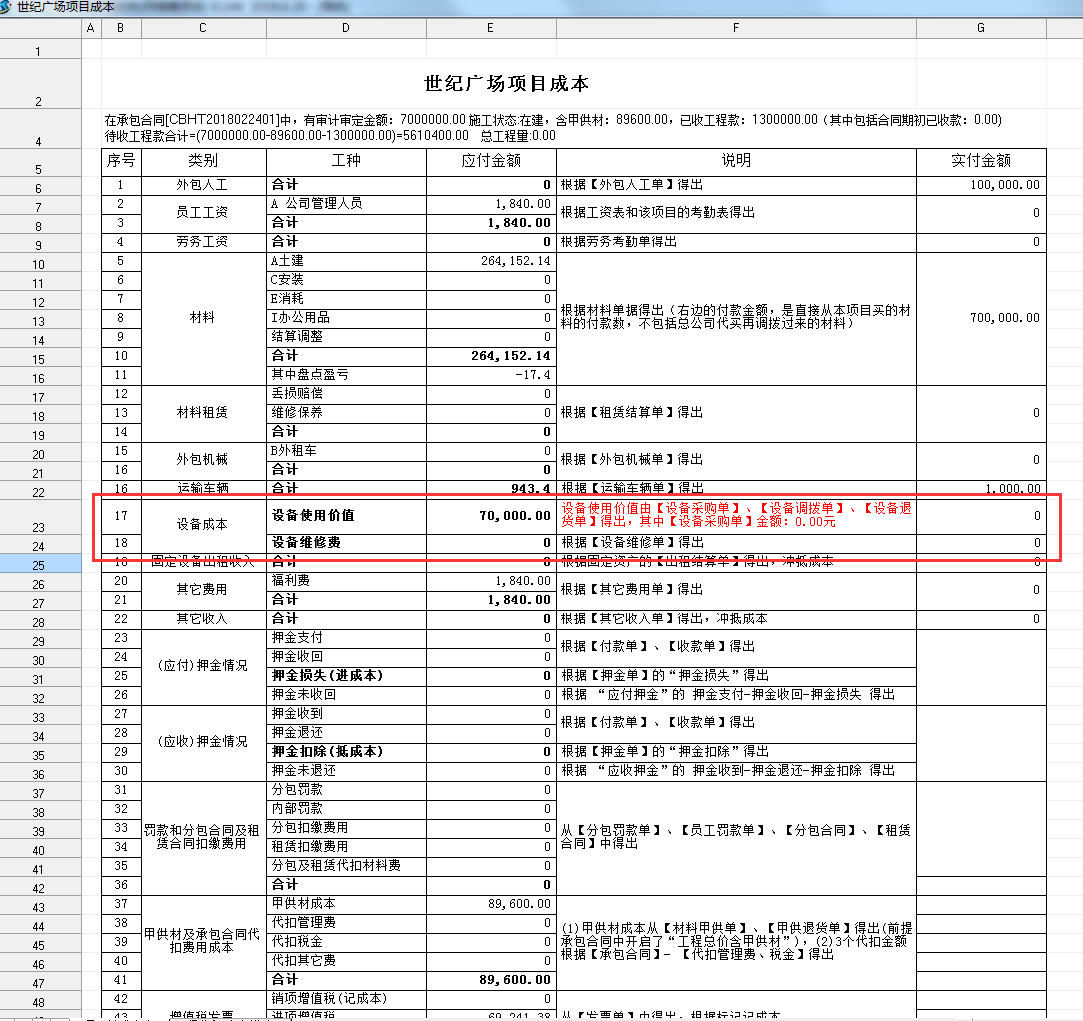Select column header C
The image size is (1083, 1021).
(203, 28)
